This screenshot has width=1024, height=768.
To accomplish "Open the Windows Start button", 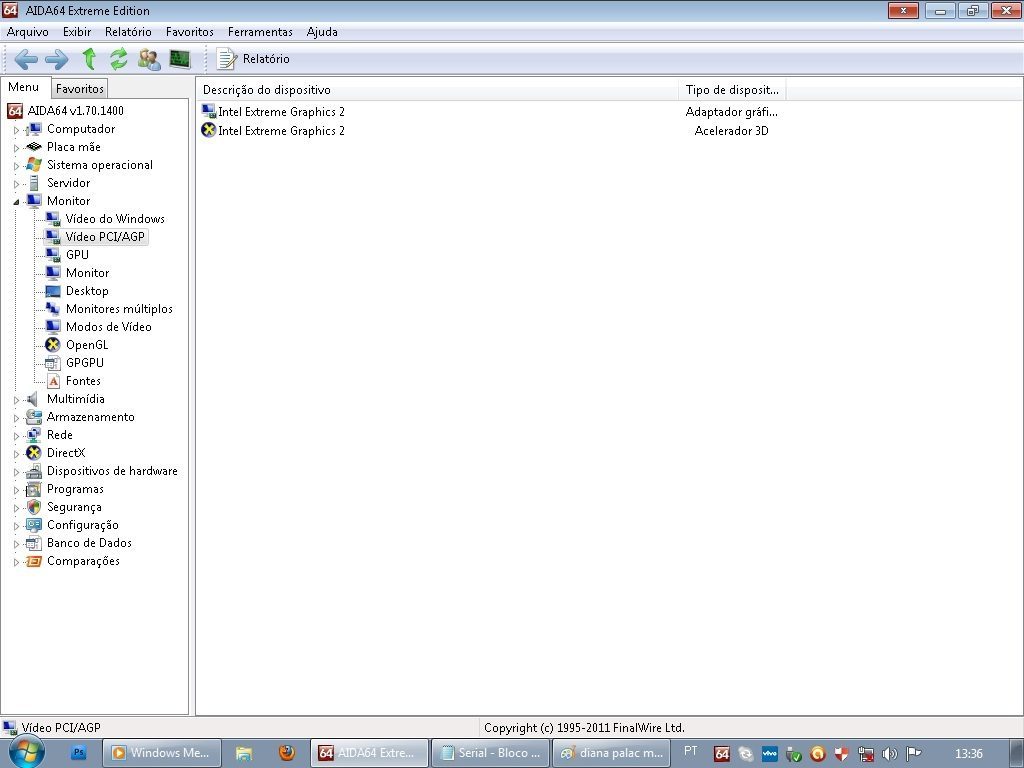I will [x=27, y=752].
